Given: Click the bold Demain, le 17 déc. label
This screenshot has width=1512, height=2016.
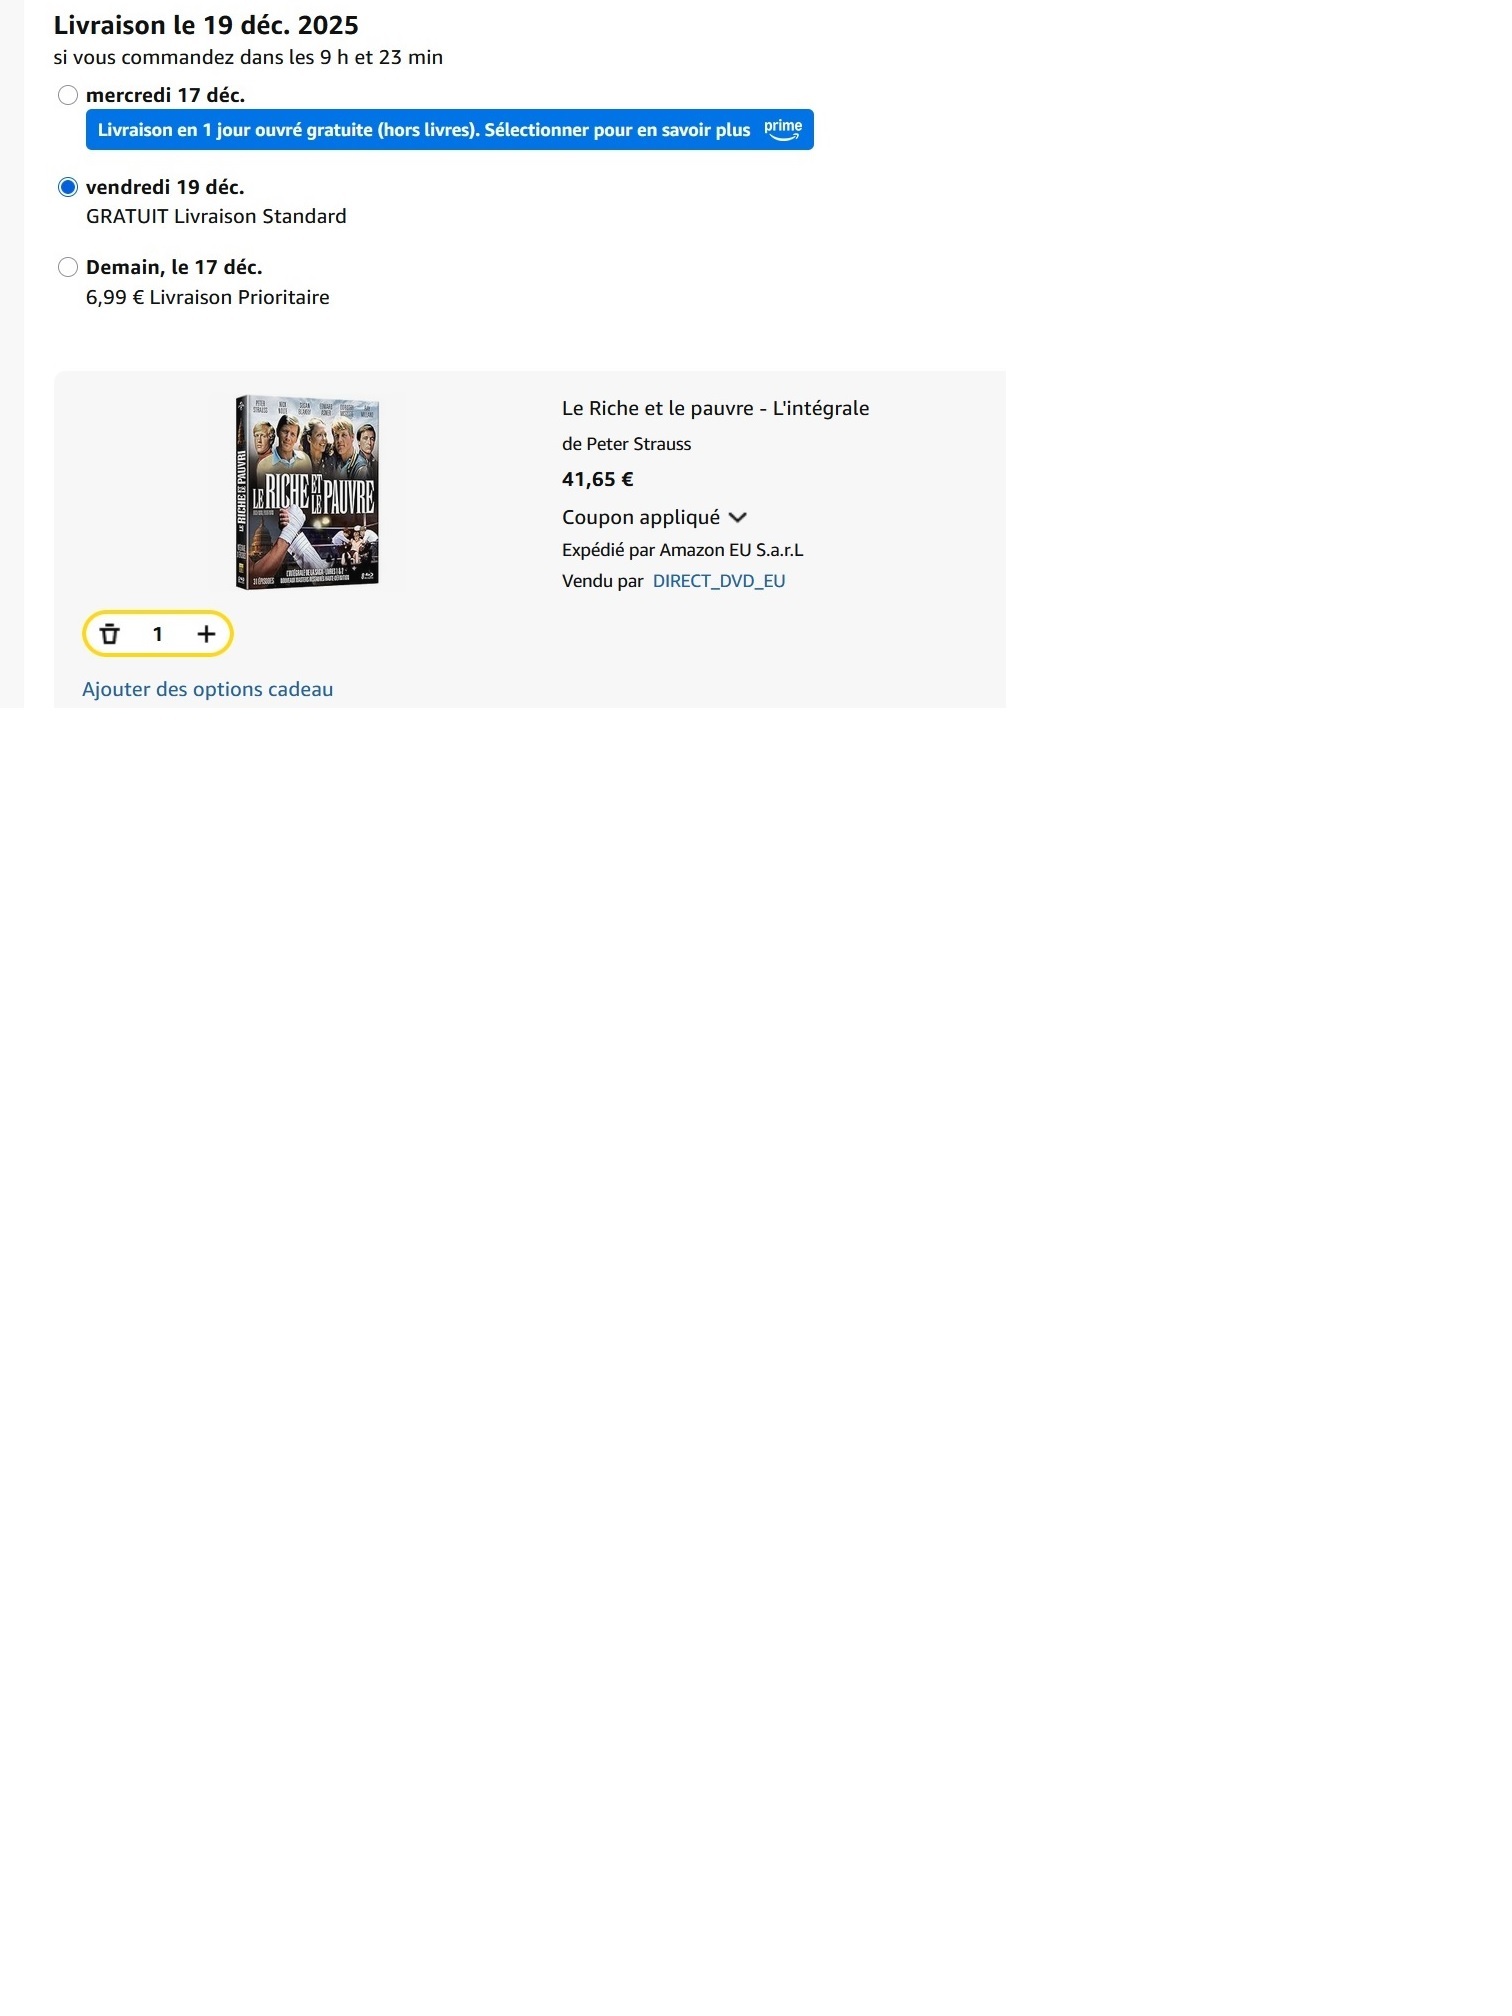Looking at the screenshot, I should point(174,267).
